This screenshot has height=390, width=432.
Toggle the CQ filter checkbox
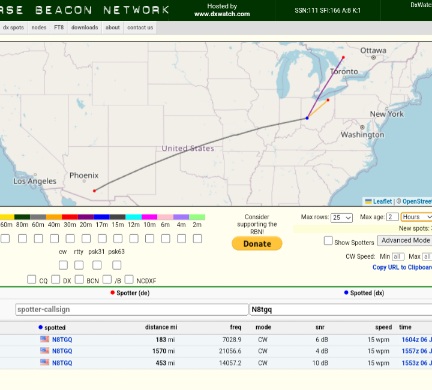[31, 279]
